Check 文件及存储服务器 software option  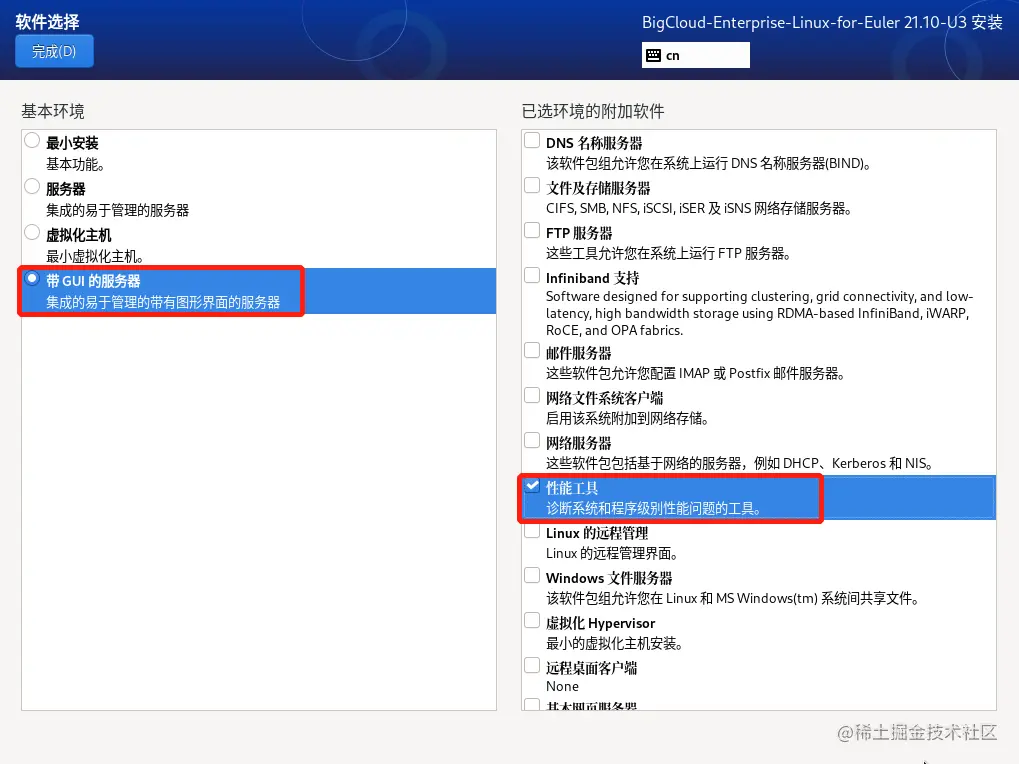tap(531, 185)
